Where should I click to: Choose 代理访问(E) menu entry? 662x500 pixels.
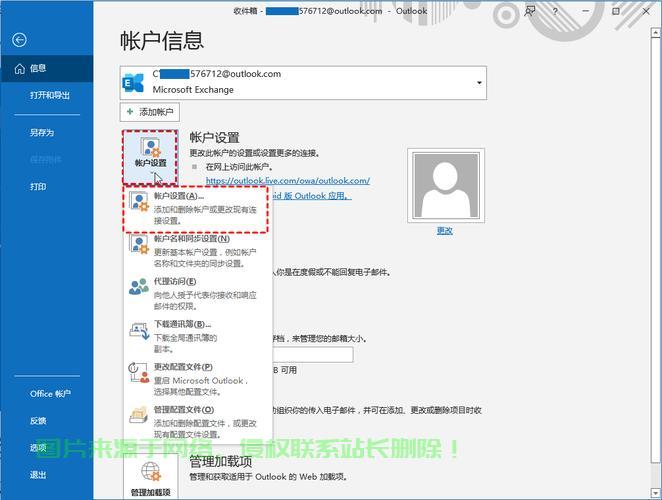point(198,293)
